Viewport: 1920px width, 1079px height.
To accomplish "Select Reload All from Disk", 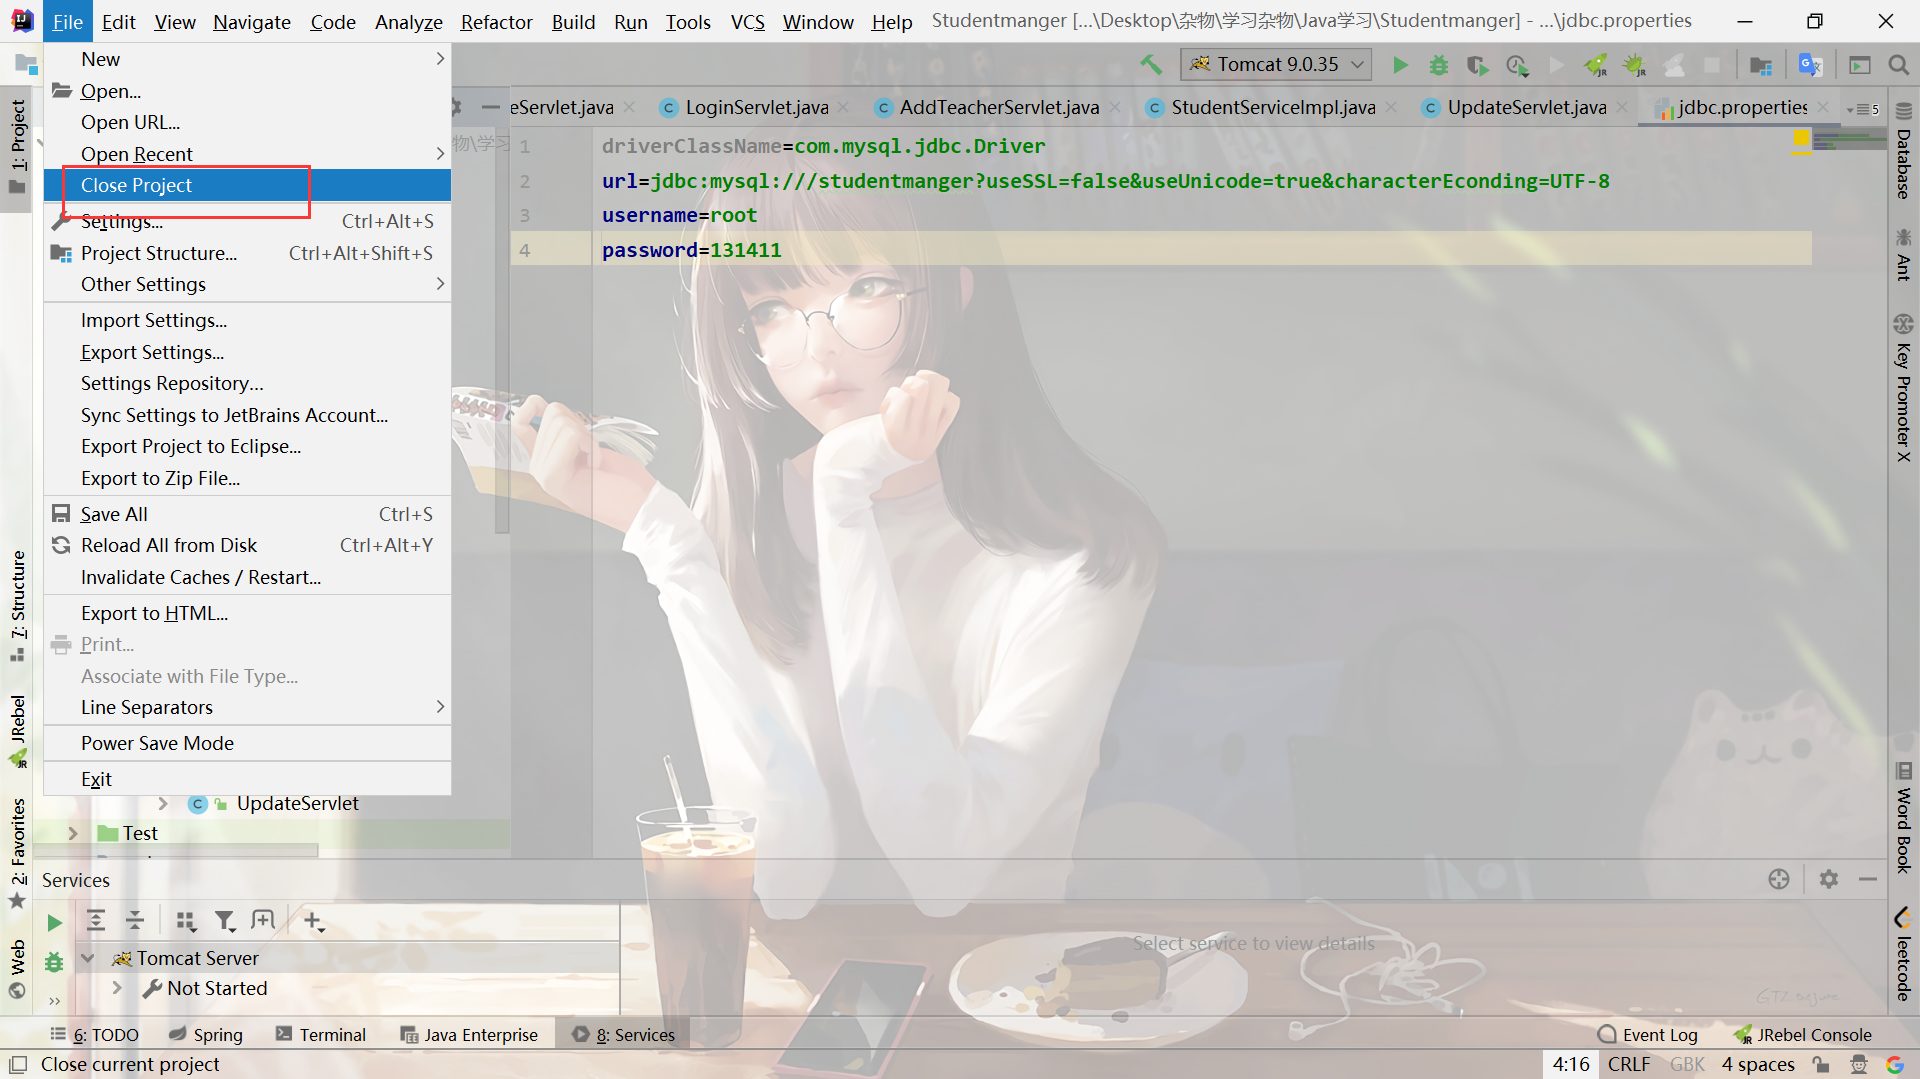I will tap(247, 545).
